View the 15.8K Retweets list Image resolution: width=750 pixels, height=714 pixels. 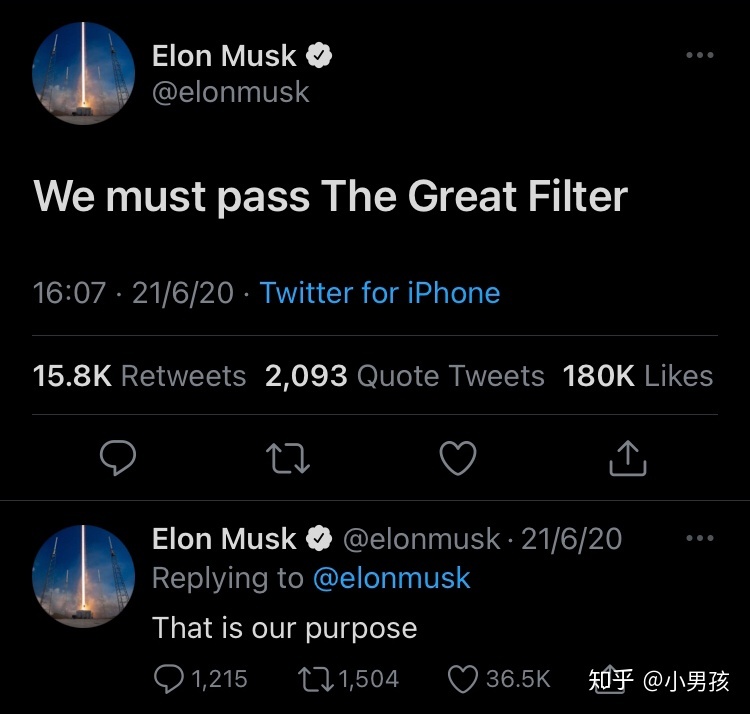(139, 376)
